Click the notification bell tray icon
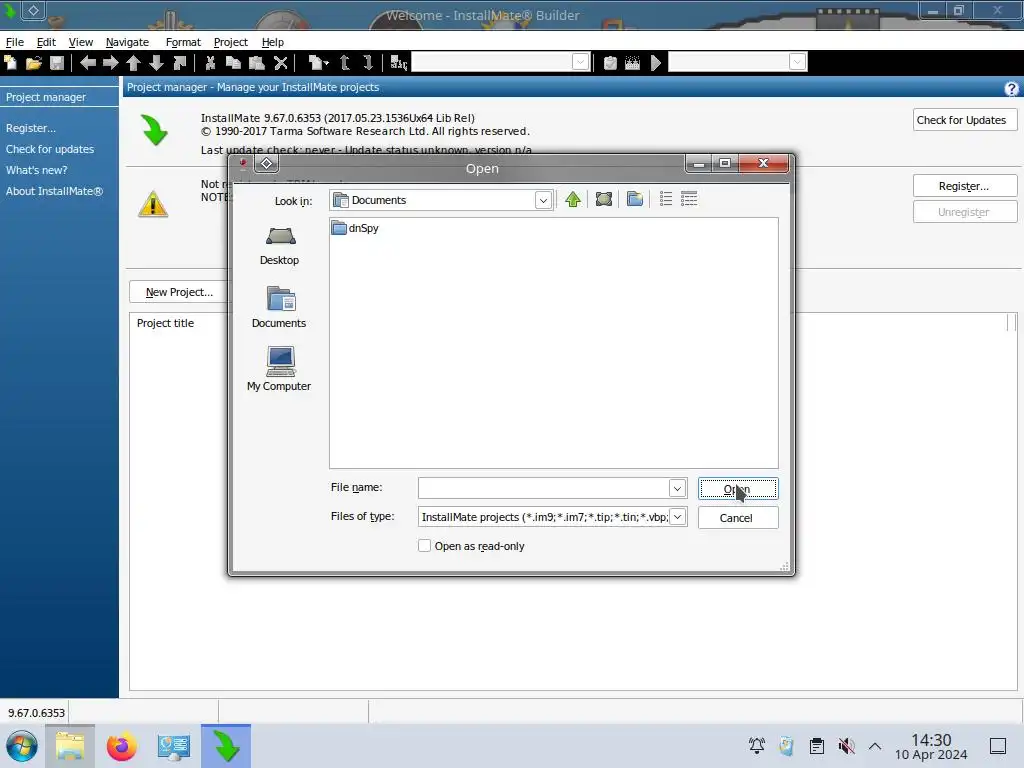 click(757, 746)
